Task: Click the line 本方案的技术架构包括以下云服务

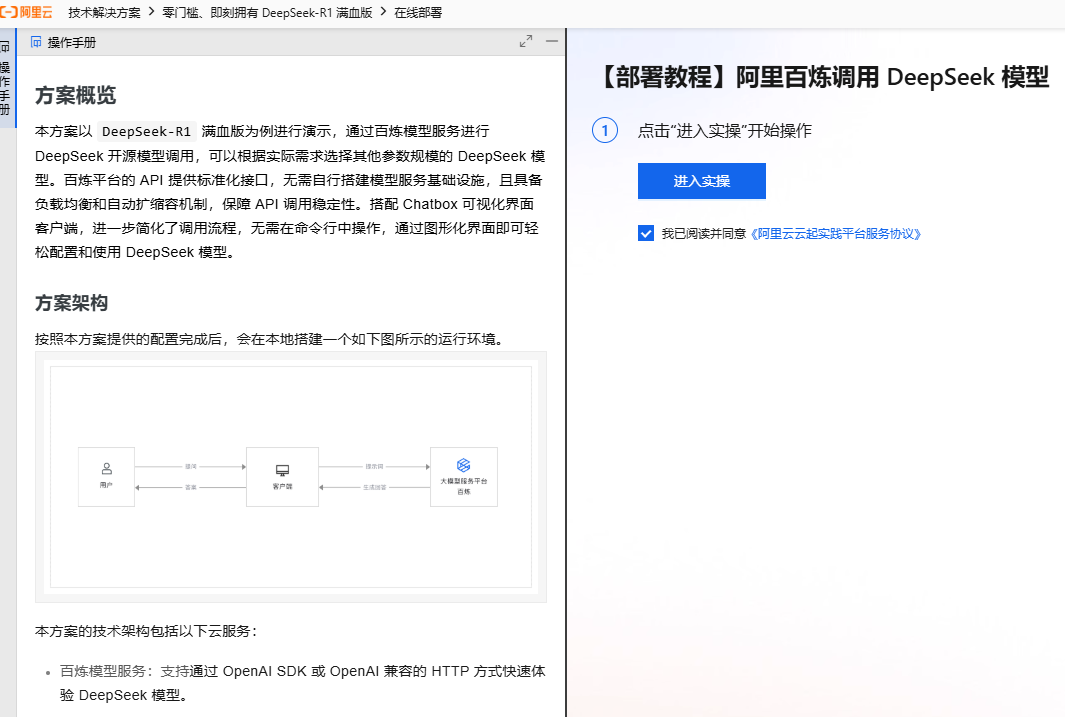Action: click(147, 631)
